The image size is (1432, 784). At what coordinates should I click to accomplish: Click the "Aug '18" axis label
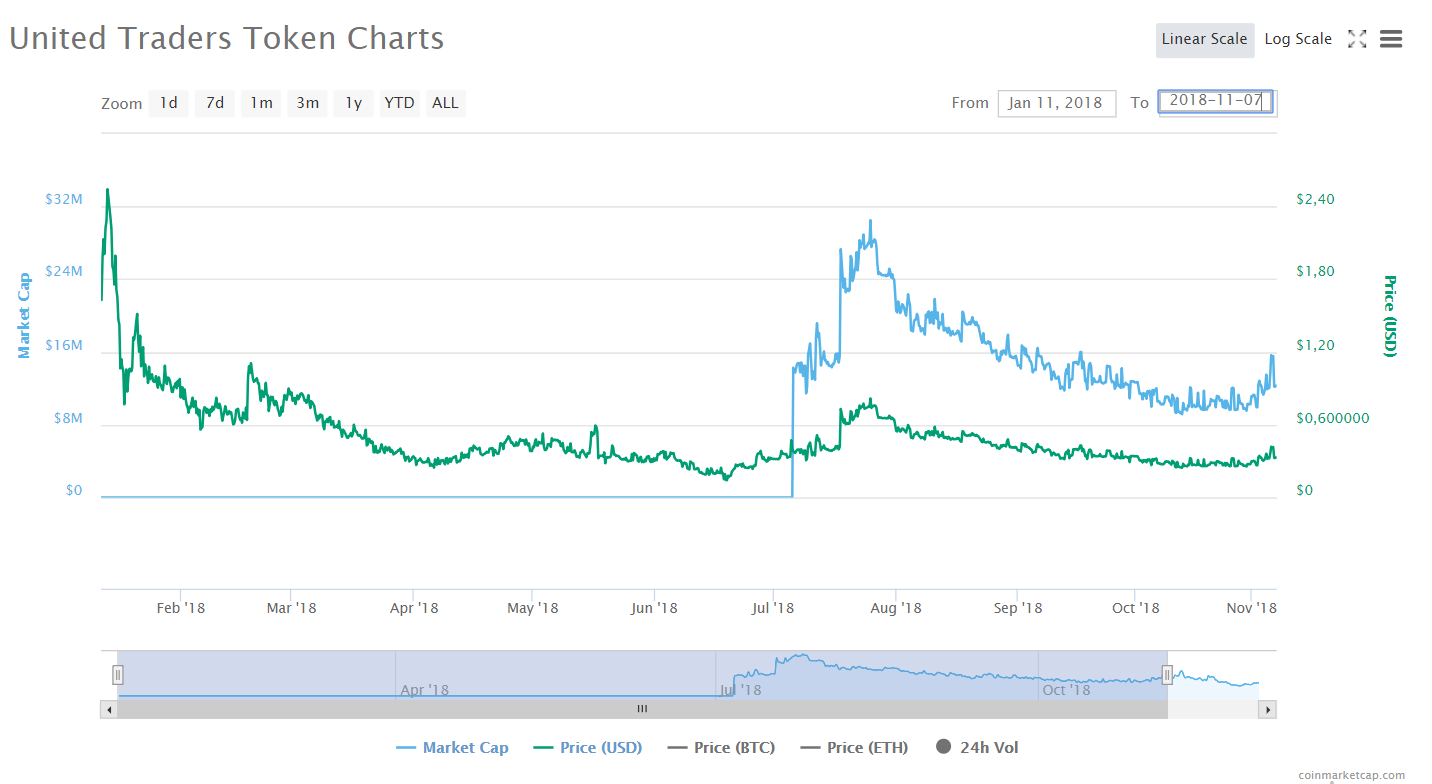(896, 608)
